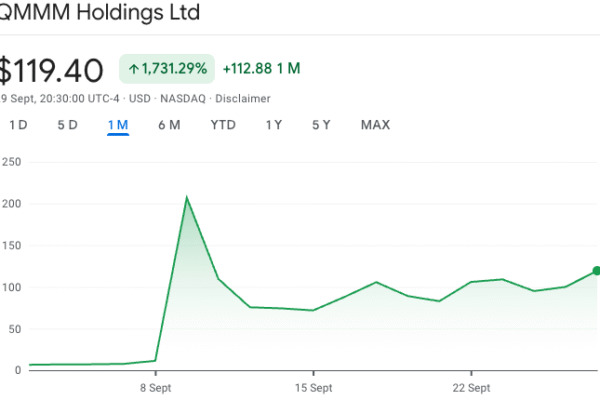Select the 1Y range tab
Image resolution: width=600 pixels, height=400 pixels.
(x=273, y=125)
